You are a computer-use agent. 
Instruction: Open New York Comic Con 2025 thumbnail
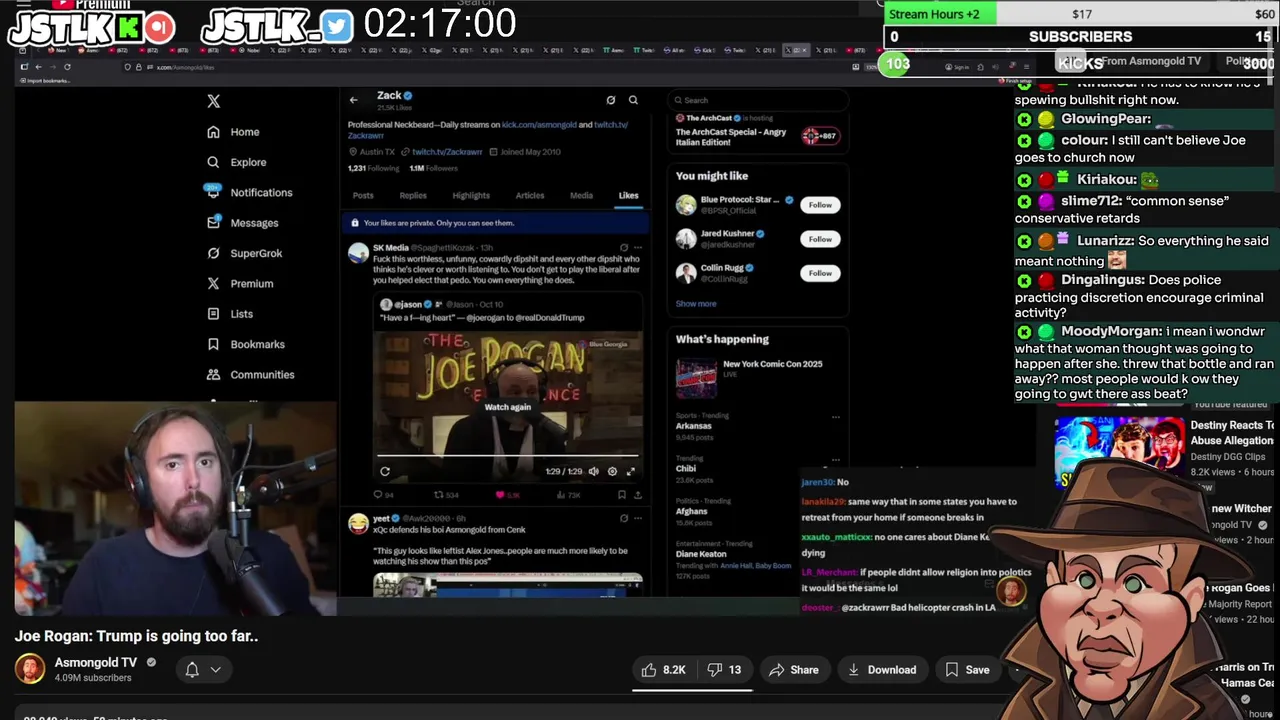pos(696,378)
